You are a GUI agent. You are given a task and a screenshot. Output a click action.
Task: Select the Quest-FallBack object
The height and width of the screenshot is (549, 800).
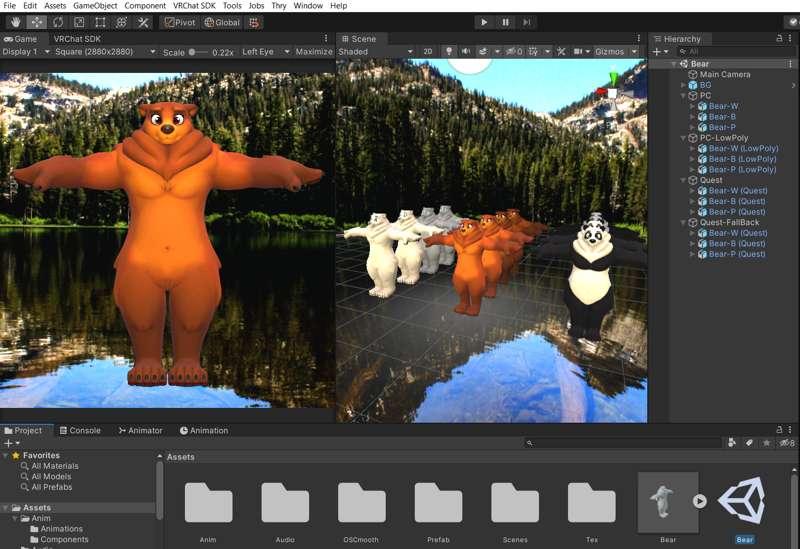pyautogui.click(x=729, y=222)
